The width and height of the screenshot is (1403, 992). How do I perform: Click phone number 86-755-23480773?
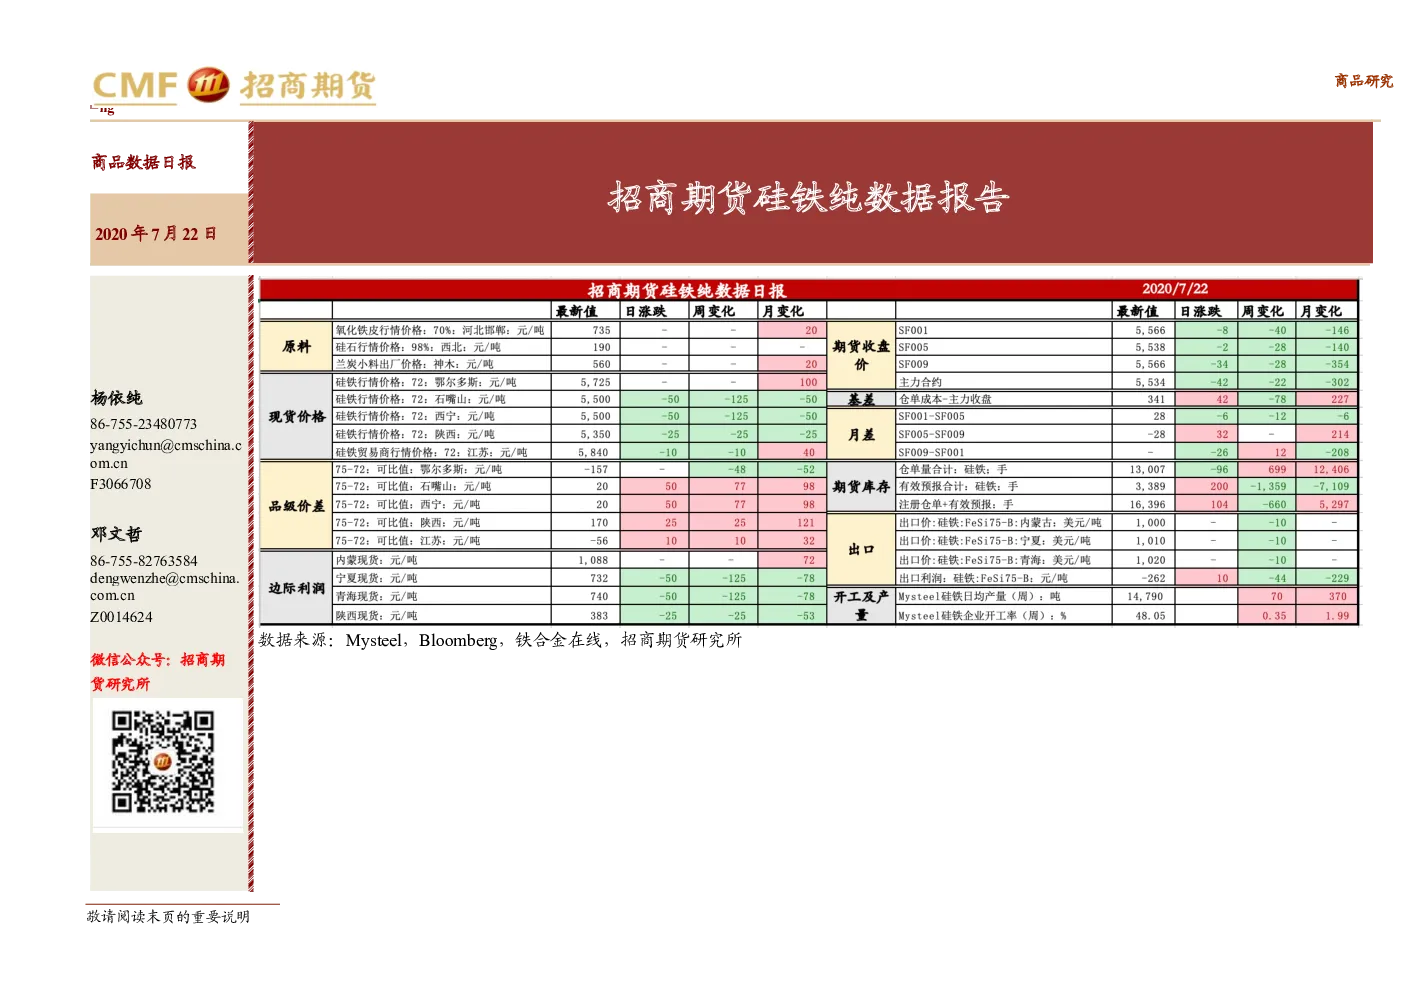144,424
